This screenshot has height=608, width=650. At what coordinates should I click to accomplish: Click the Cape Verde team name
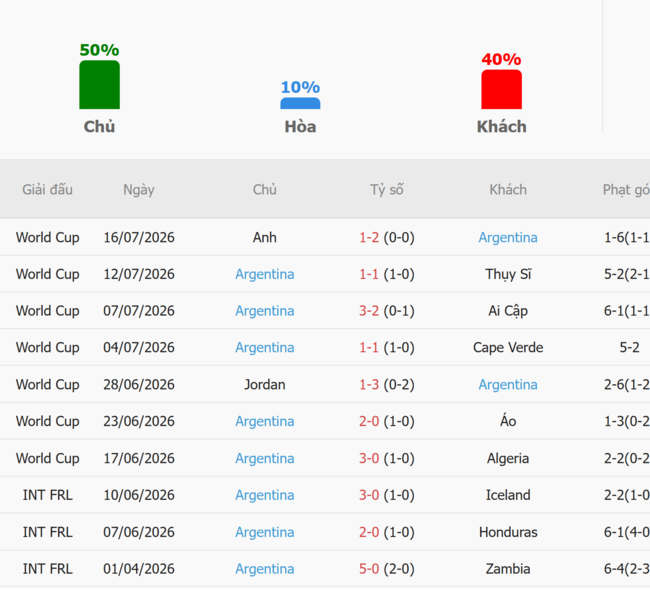coord(508,347)
